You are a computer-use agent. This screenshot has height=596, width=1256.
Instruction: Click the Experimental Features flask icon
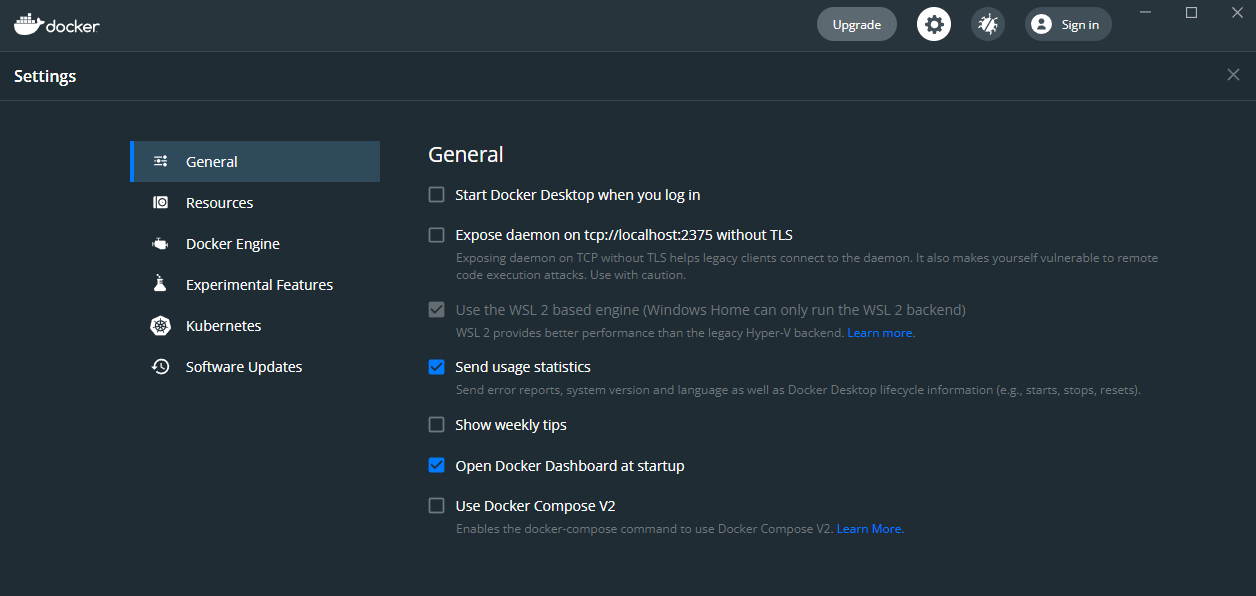coord(160,284)
